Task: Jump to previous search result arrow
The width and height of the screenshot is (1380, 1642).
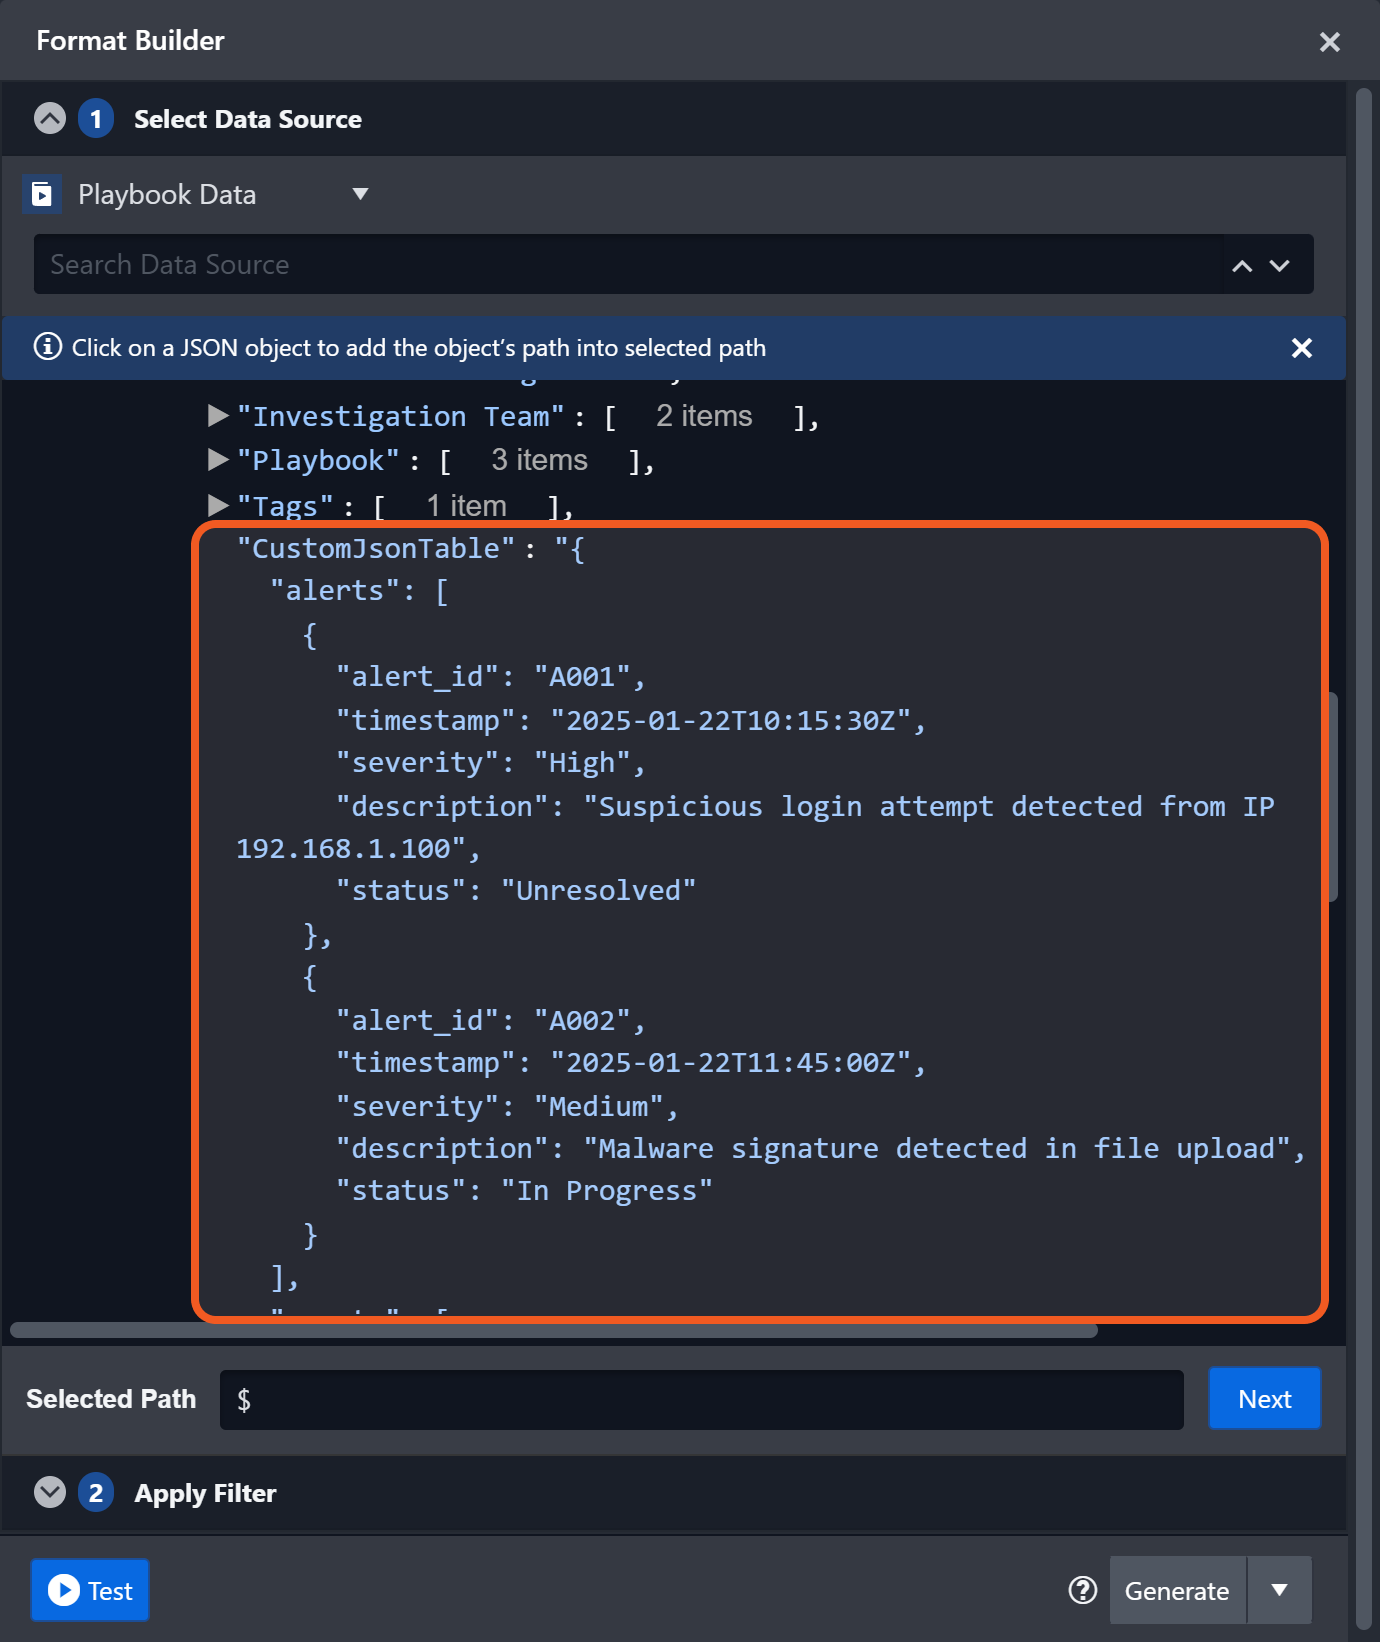Action: [1242, 266]
